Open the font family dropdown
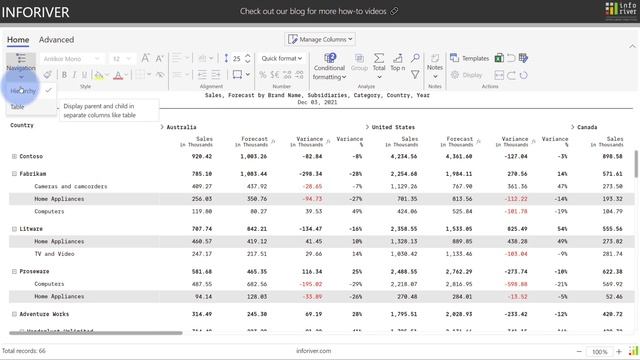 72,59
